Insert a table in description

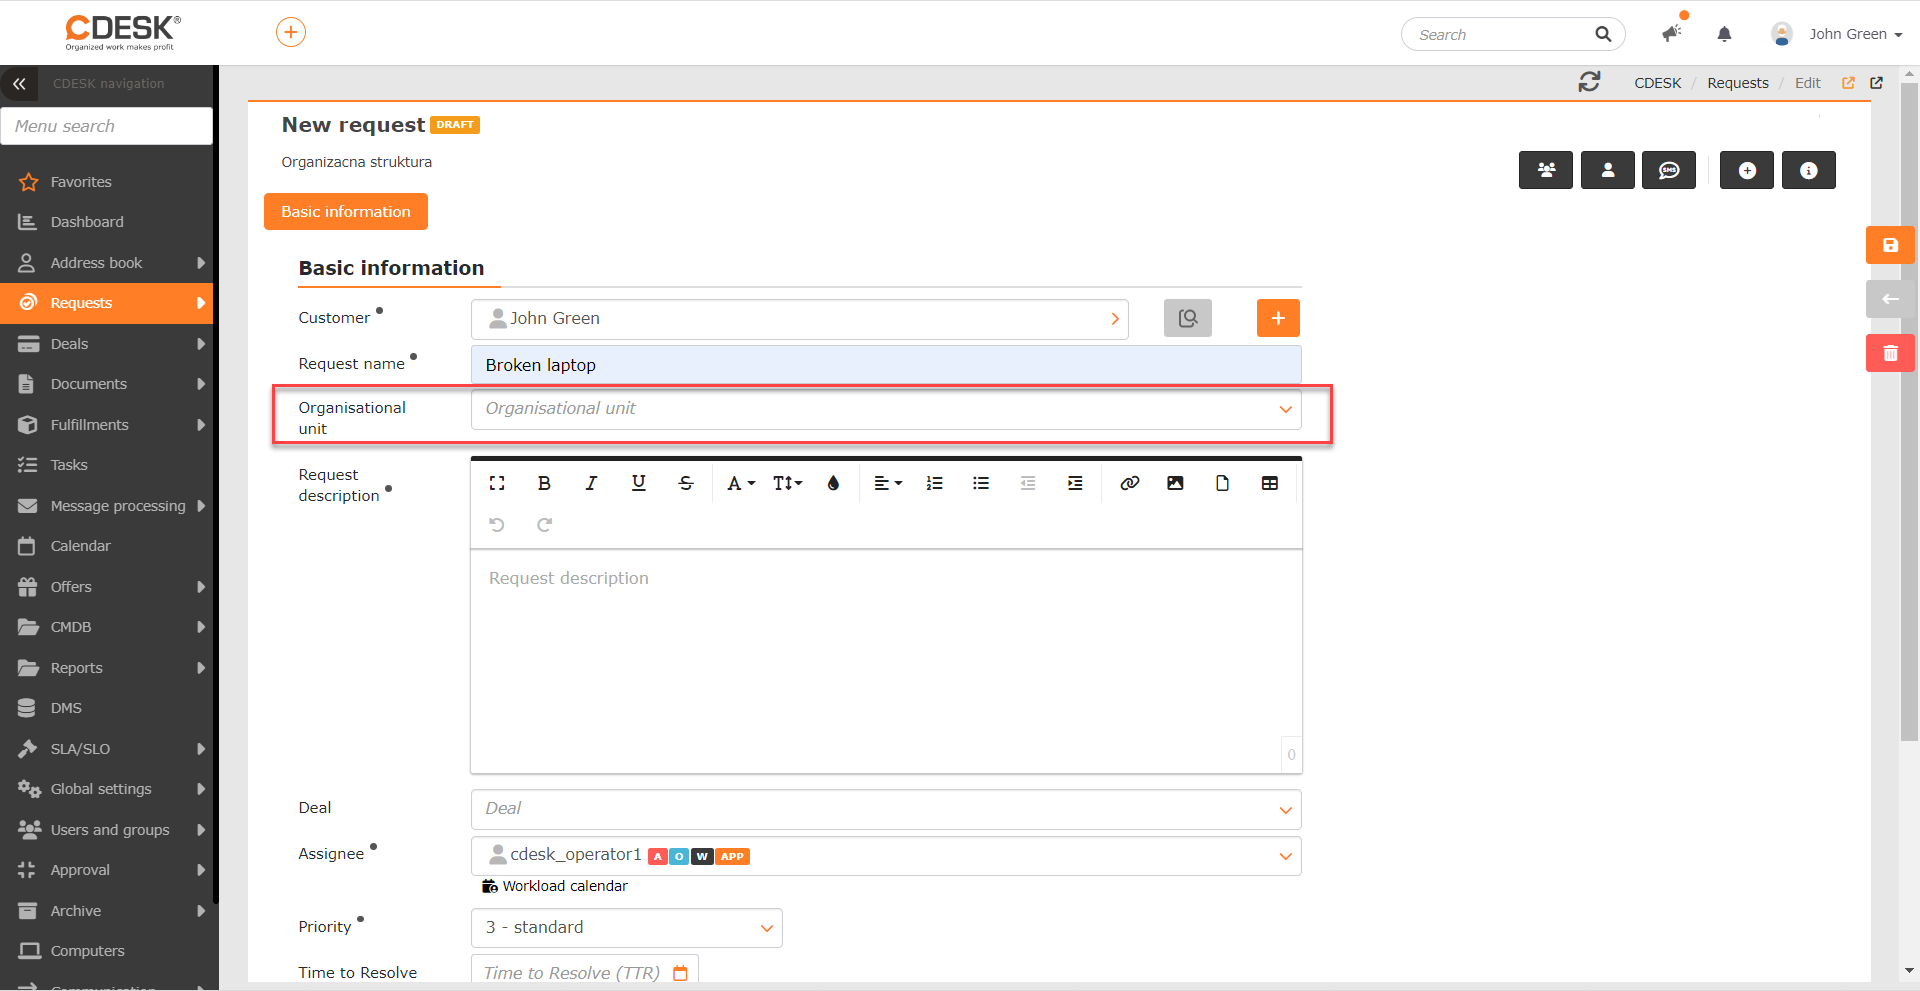tap(1270, 483)
